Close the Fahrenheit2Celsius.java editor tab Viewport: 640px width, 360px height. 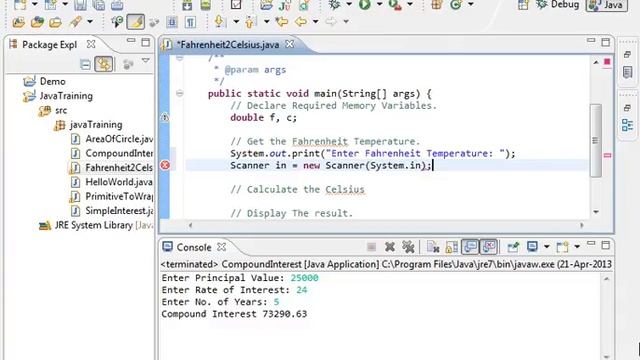click(289, 44)
